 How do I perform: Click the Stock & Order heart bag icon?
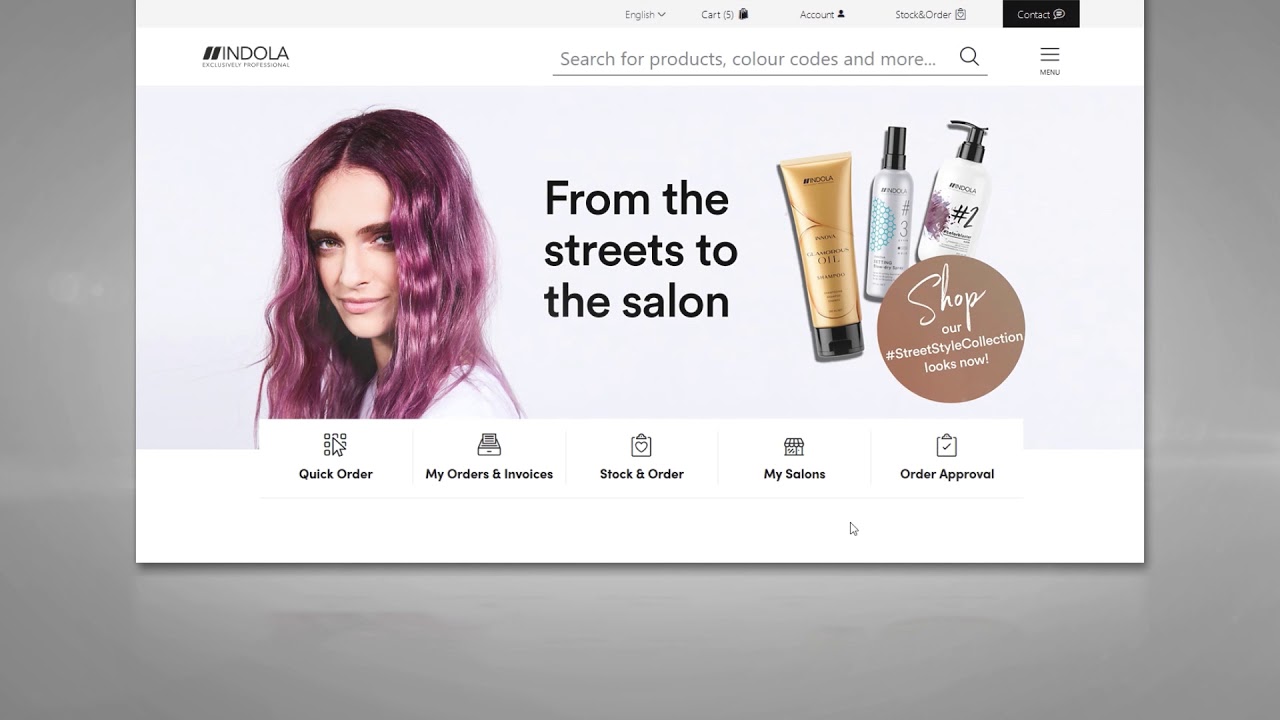click(x=641, y=444)
